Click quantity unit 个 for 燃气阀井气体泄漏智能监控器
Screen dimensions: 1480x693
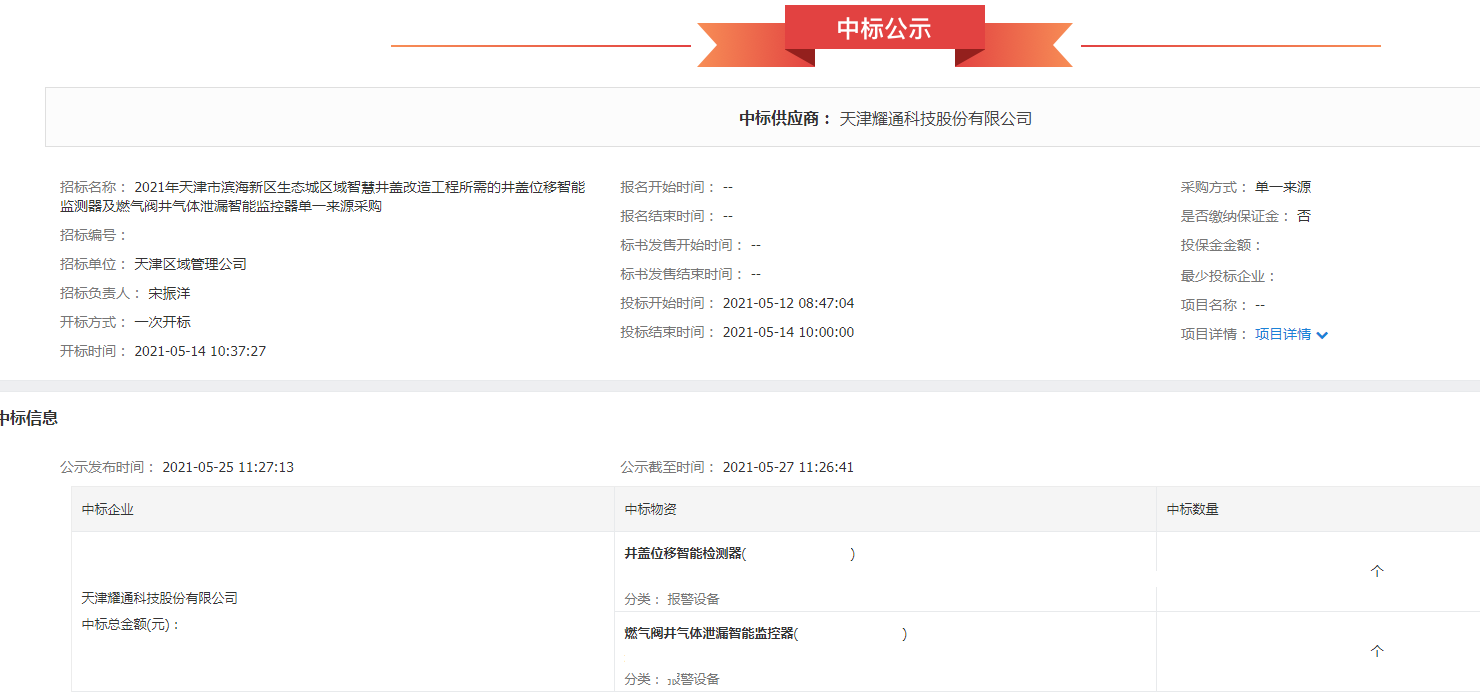point(1376,651)
